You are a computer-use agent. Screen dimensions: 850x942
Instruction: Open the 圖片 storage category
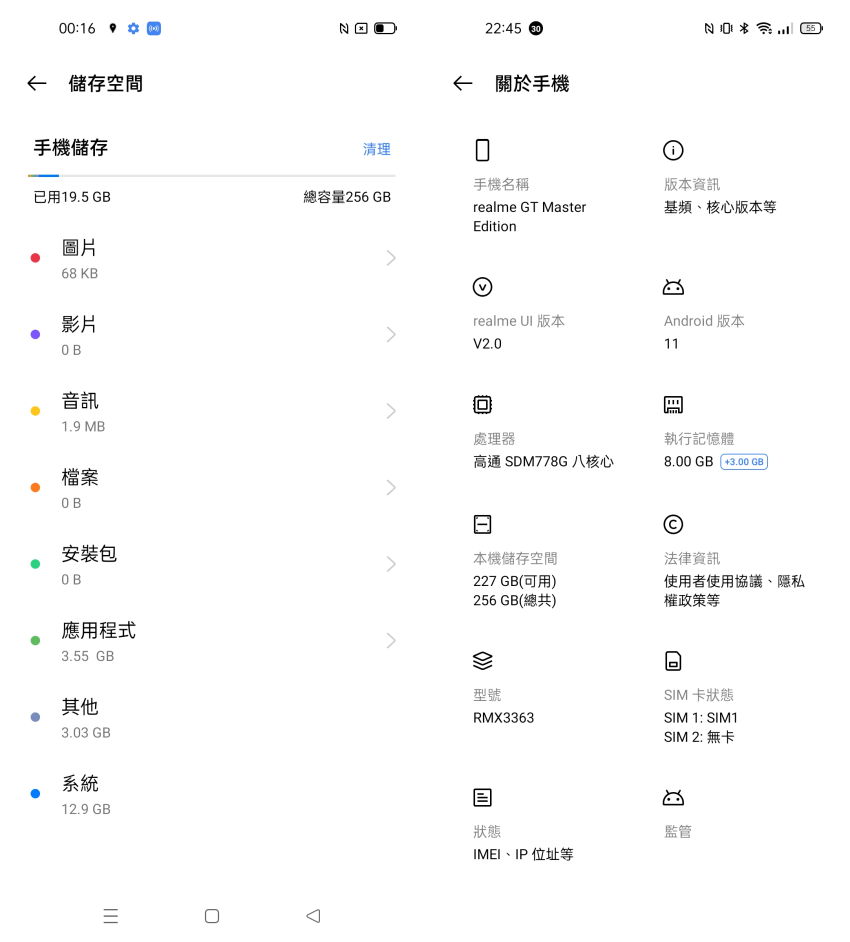[x=211, y=258]
